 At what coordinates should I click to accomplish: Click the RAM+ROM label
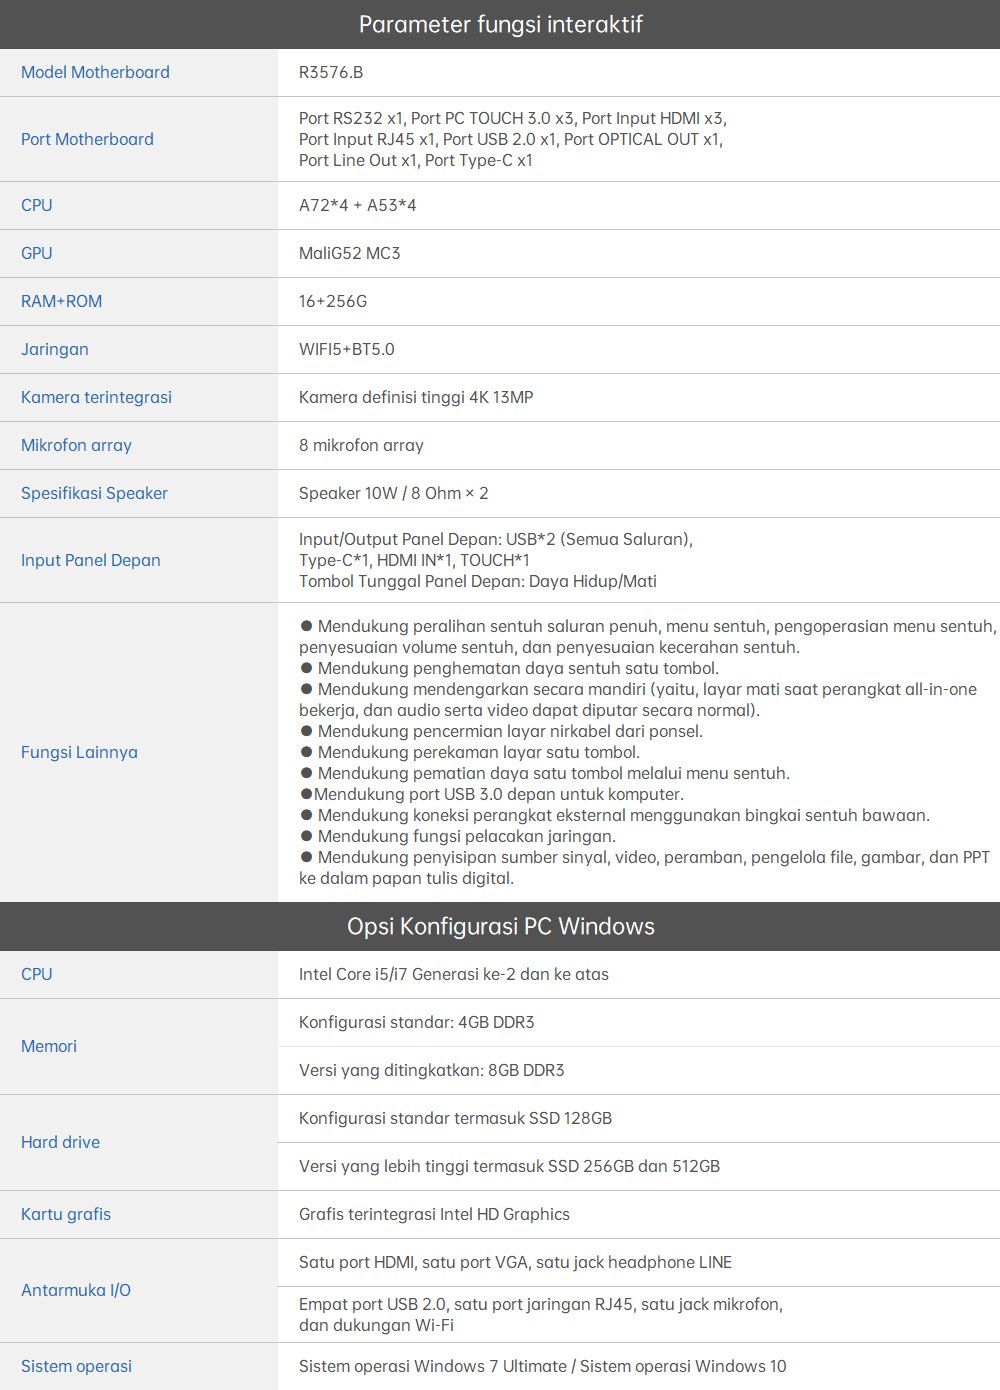point(61,301)
